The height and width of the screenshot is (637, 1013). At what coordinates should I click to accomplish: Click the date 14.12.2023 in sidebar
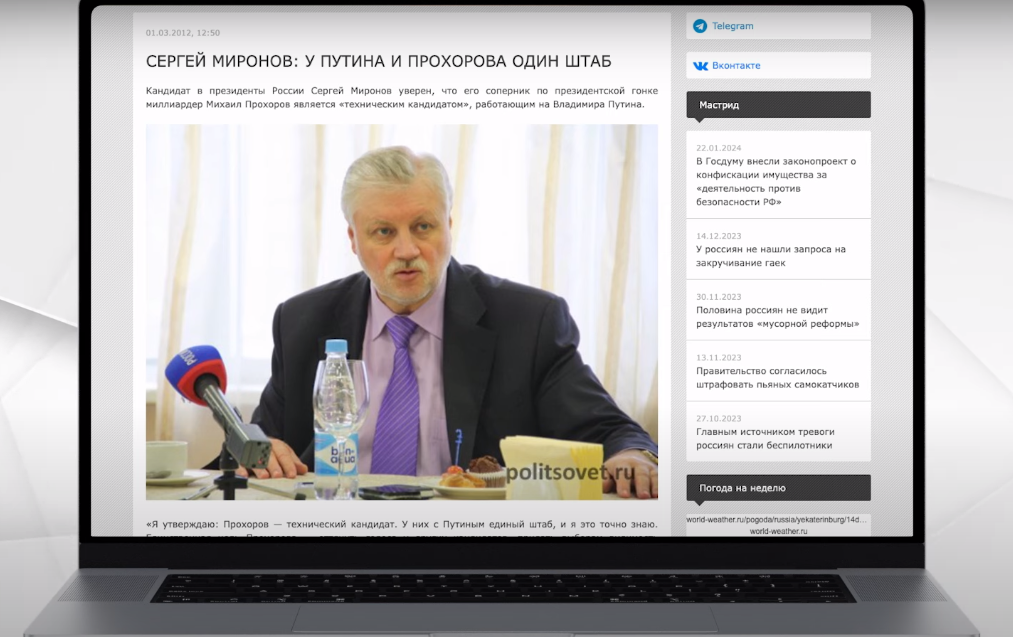(718, 236)
